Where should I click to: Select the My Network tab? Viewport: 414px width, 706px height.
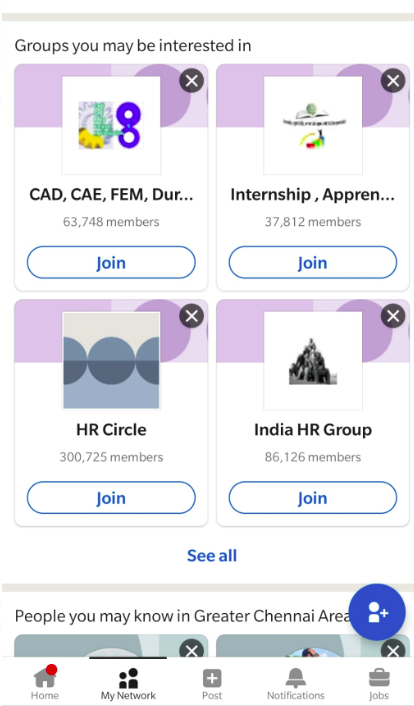(128, 683)
